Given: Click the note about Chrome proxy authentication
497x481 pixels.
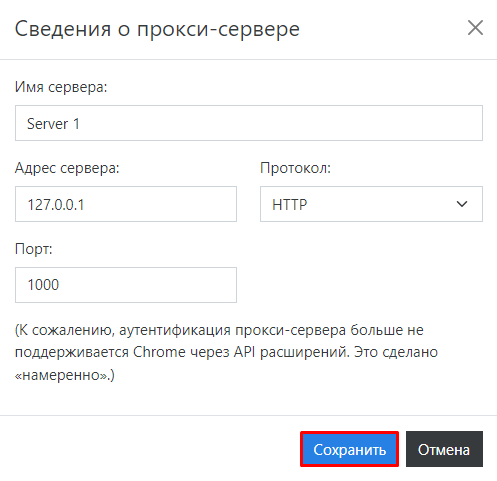Looking at the screenshot, I should [226, 353].
